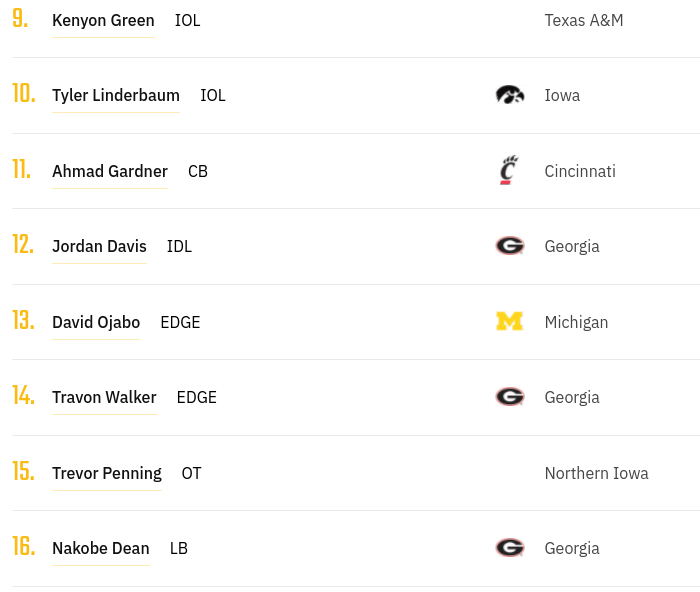
Task: Click the Michigan school name
Action: click(576, 322)
